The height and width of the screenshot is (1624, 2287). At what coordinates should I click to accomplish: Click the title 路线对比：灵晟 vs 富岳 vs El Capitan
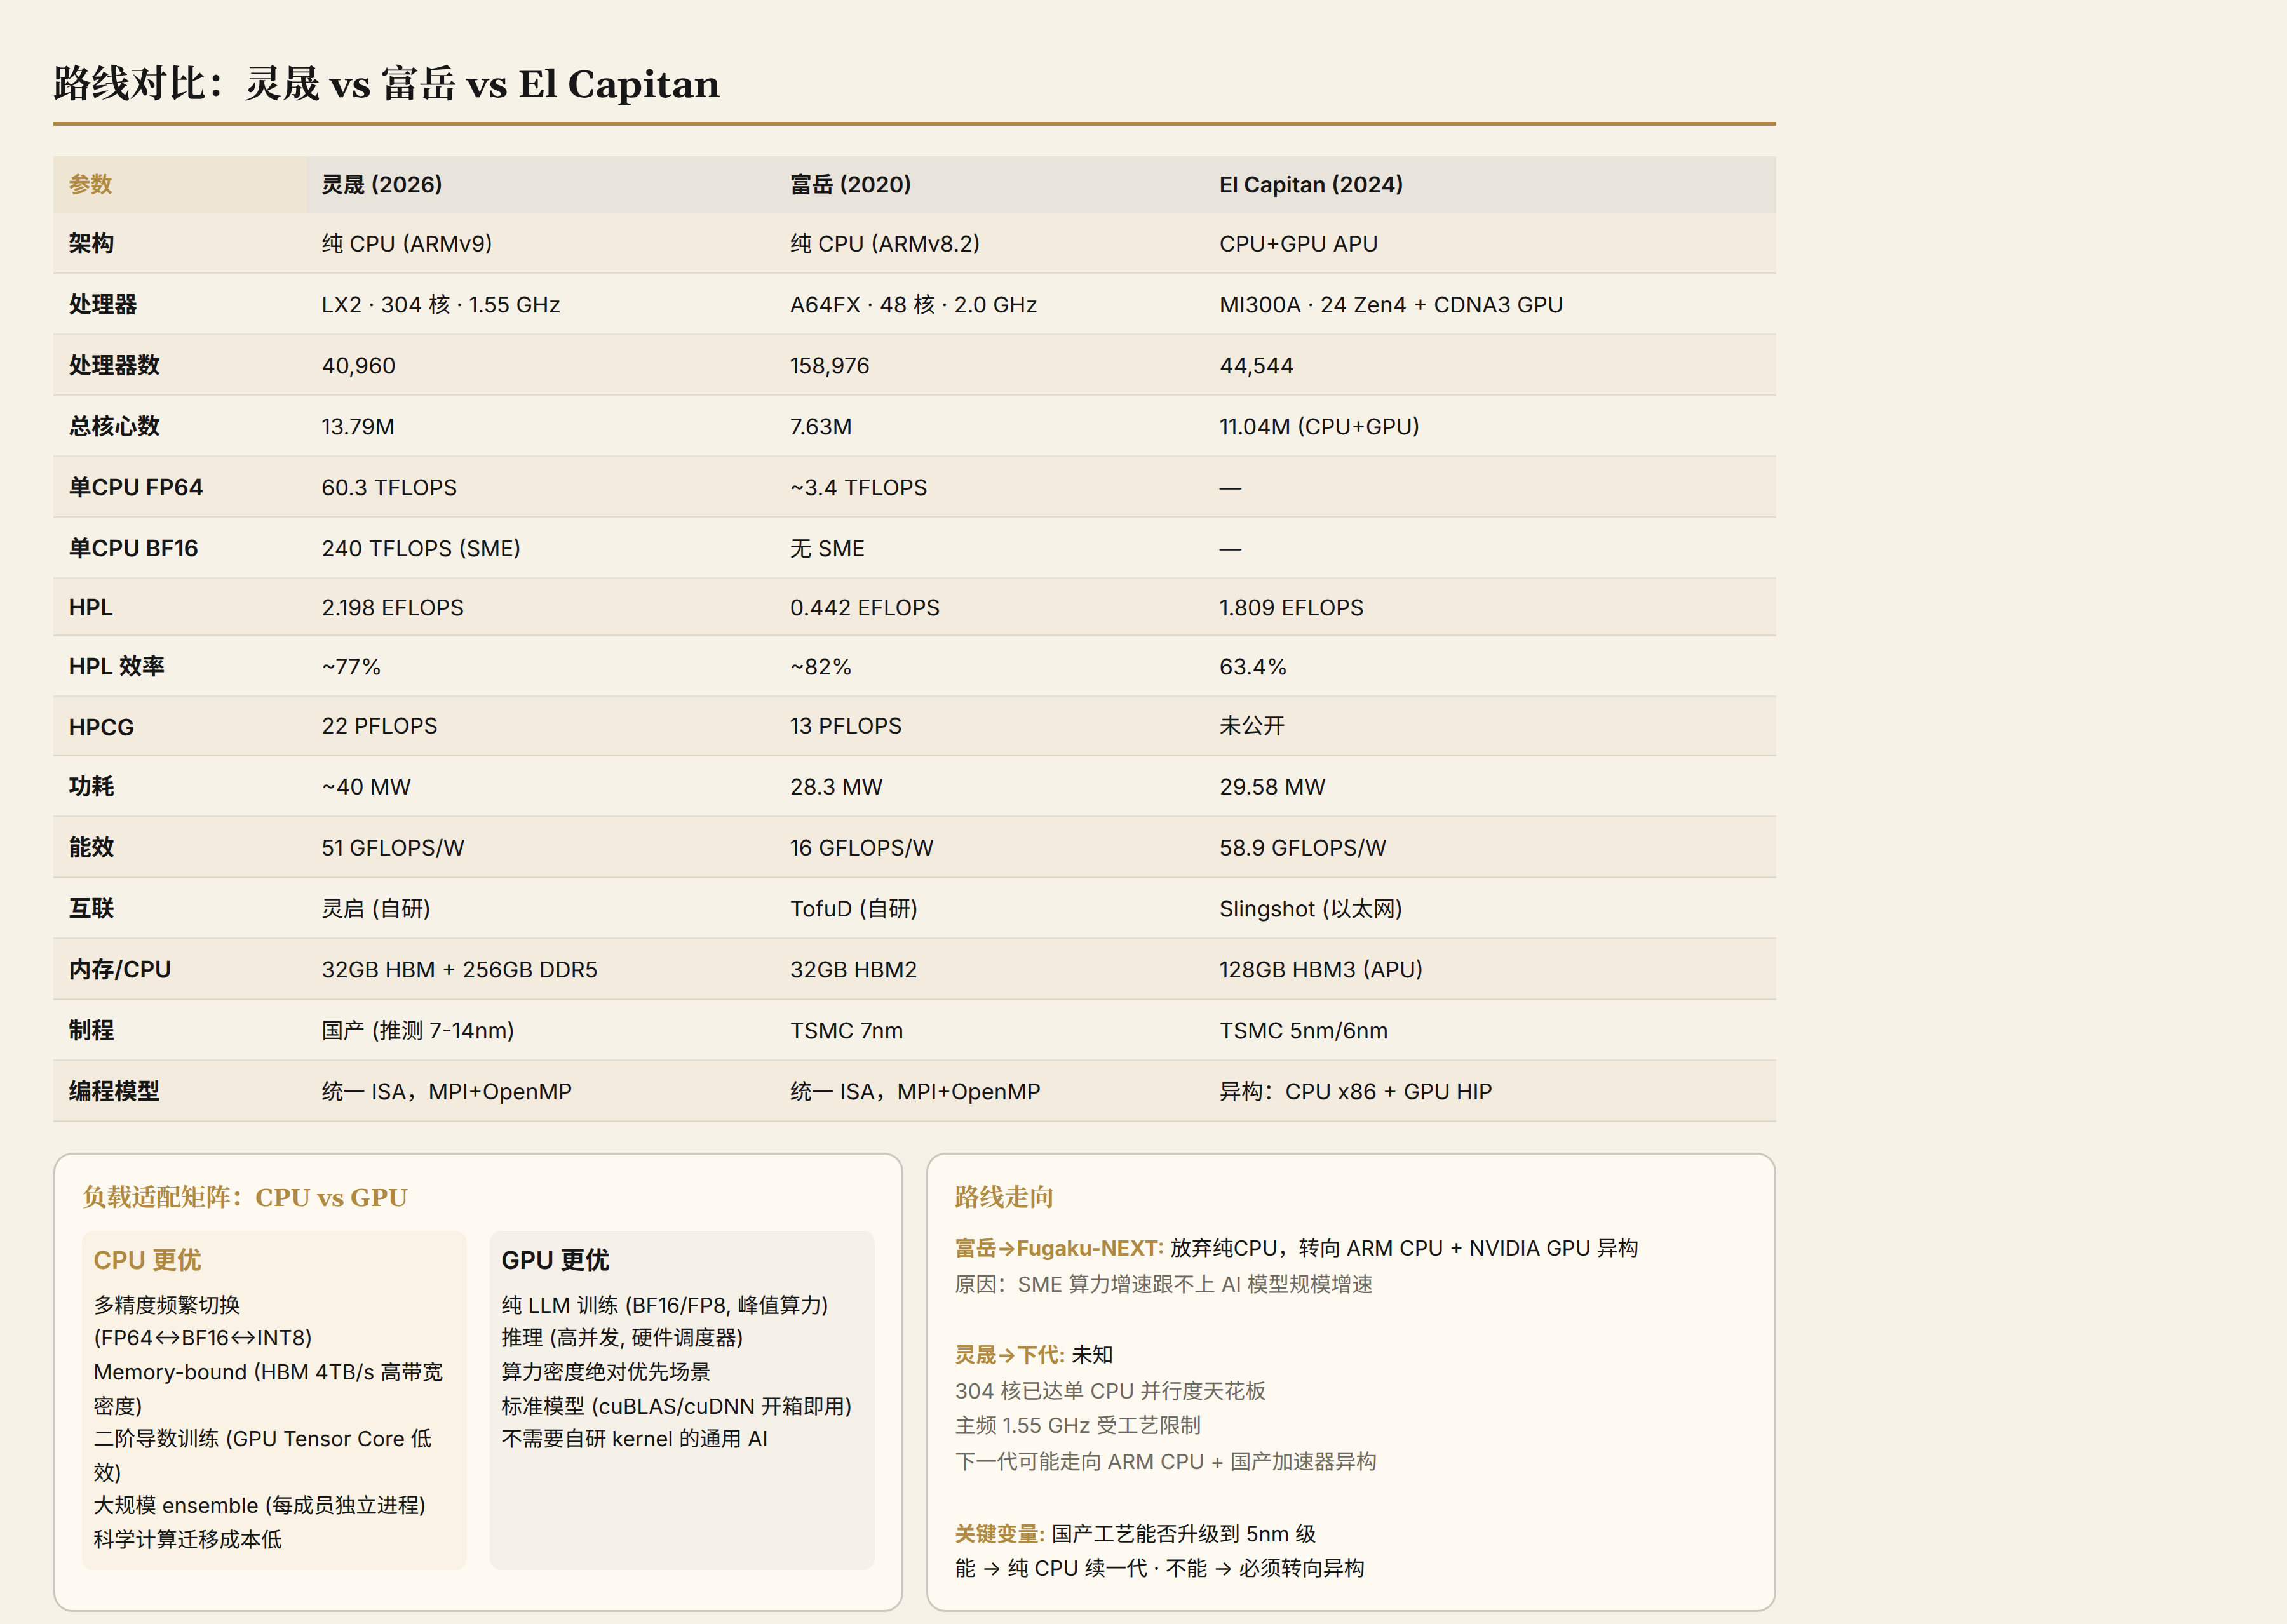click(386, 84)
